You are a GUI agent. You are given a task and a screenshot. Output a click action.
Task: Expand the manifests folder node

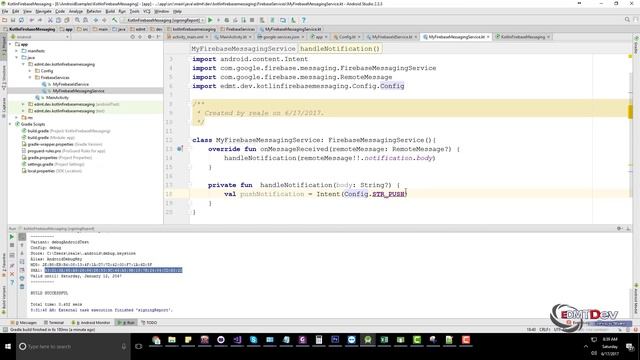(17, 51)
